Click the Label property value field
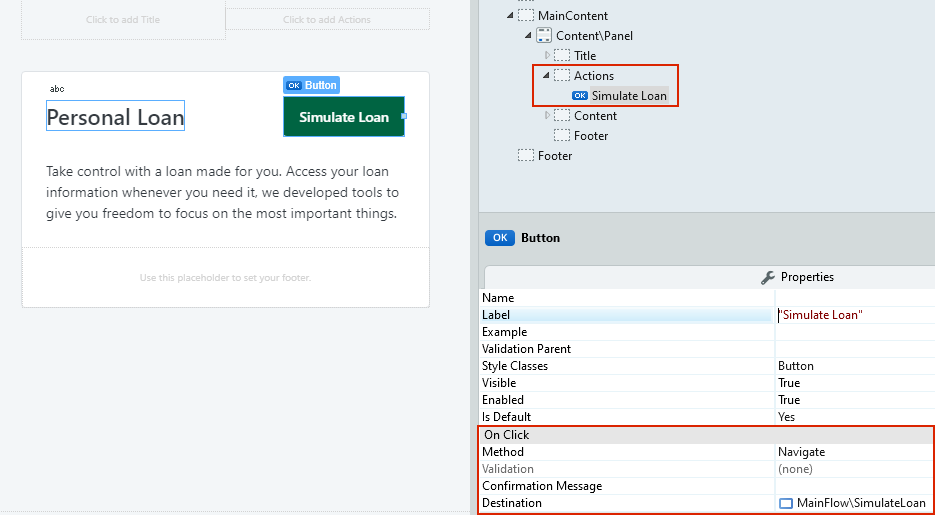The height and width of the screenshot is (515, 935). [854, 315]
